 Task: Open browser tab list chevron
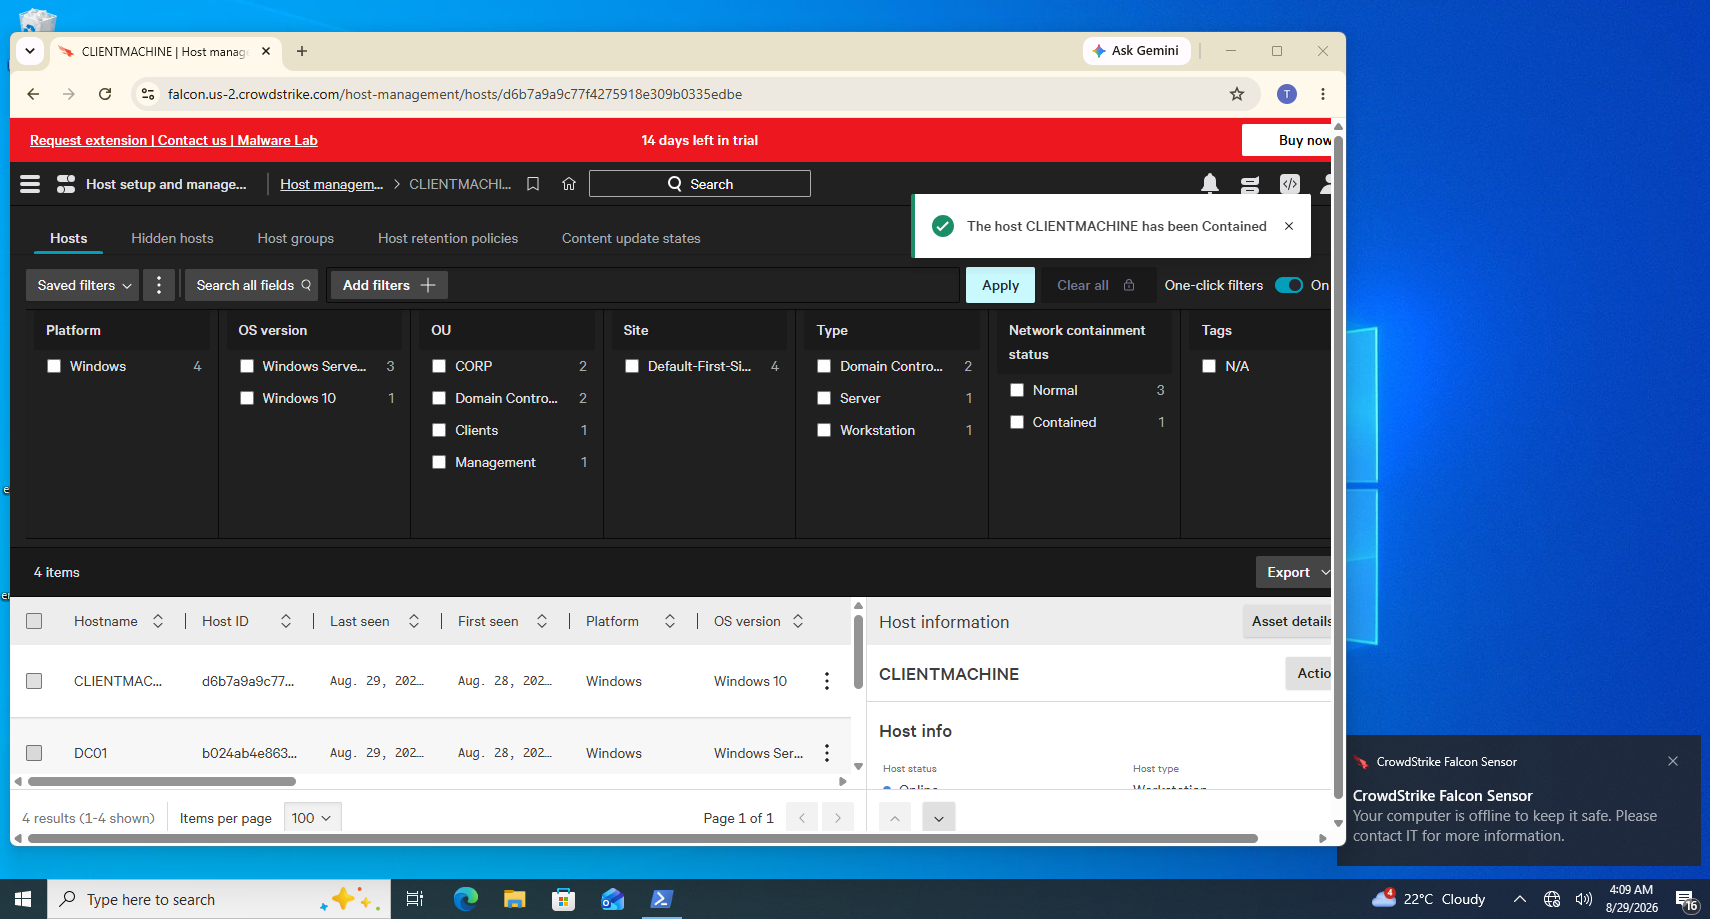(x=30, y=51)
